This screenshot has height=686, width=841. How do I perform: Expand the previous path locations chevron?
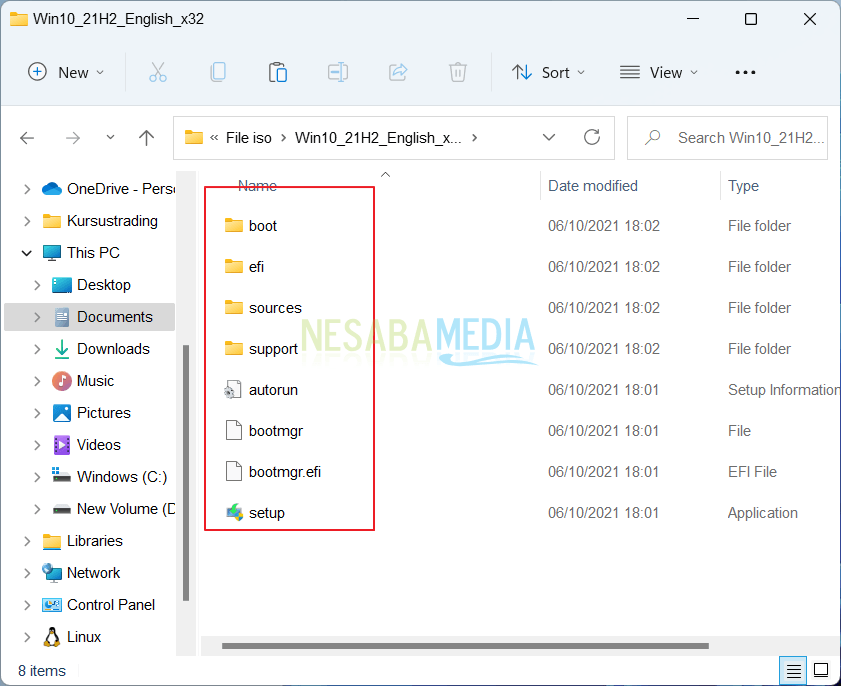214,138
